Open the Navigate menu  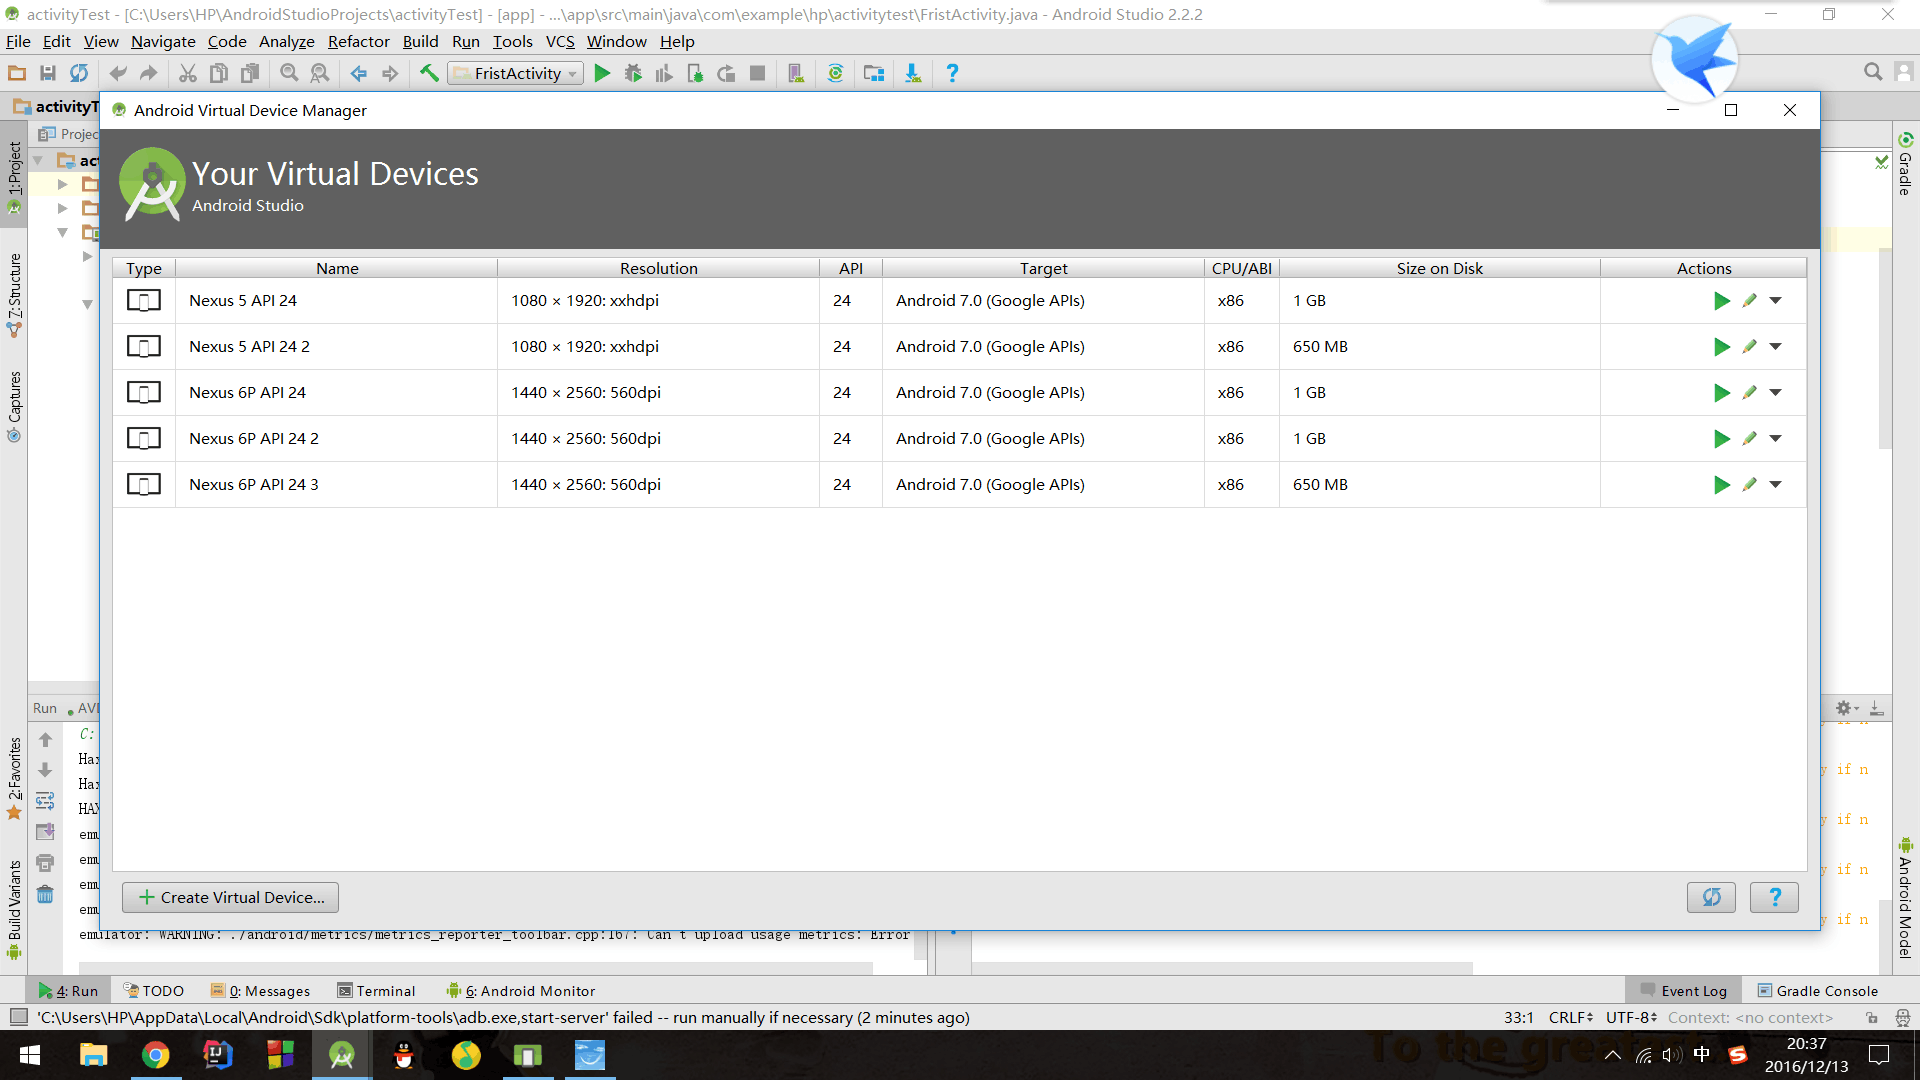click(x=163, y=41)
